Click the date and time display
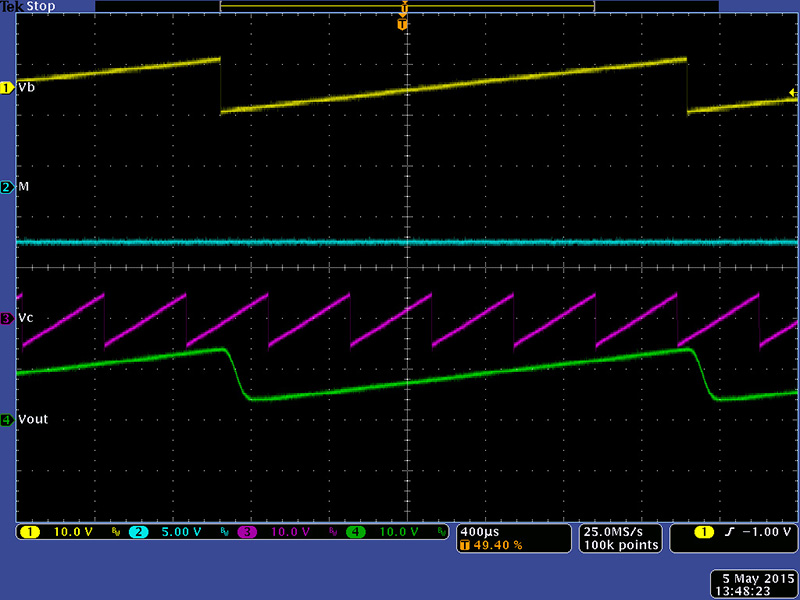This screenshot has width=800, height=600. click(752, 584)
